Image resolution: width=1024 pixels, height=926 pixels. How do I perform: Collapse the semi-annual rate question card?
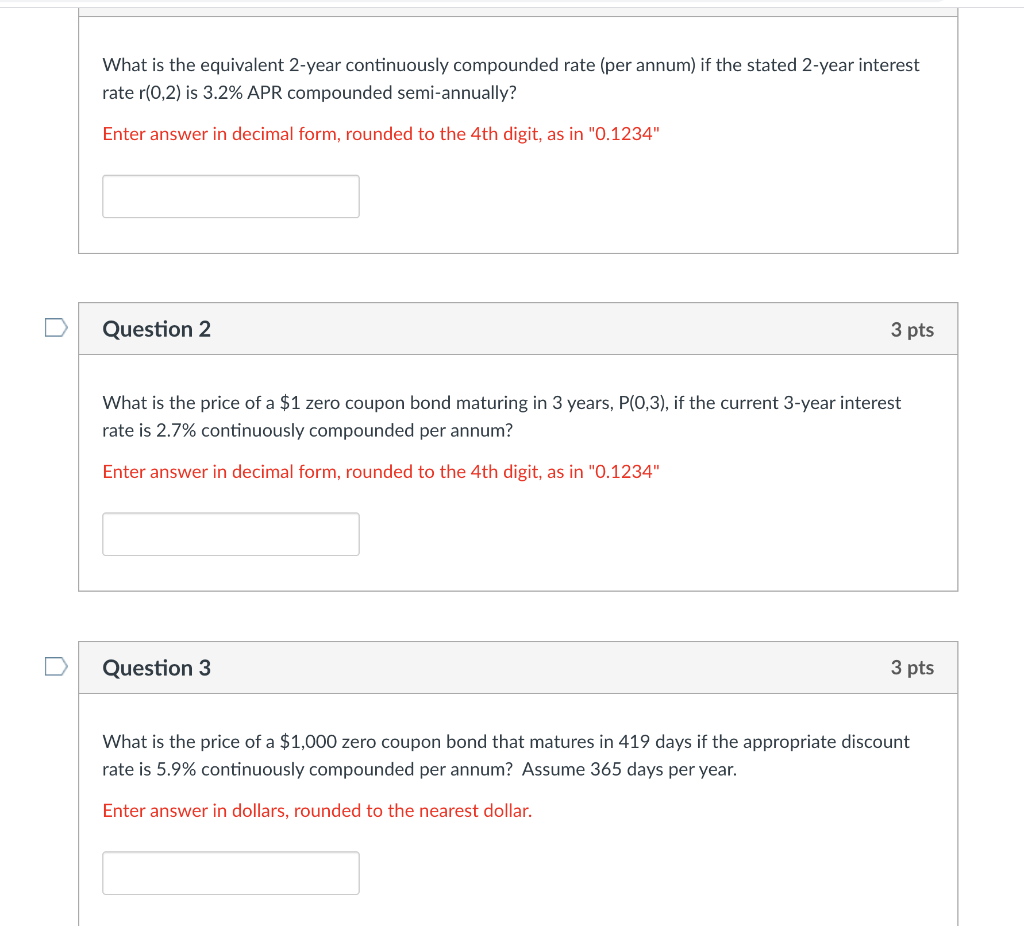point(517,8)
